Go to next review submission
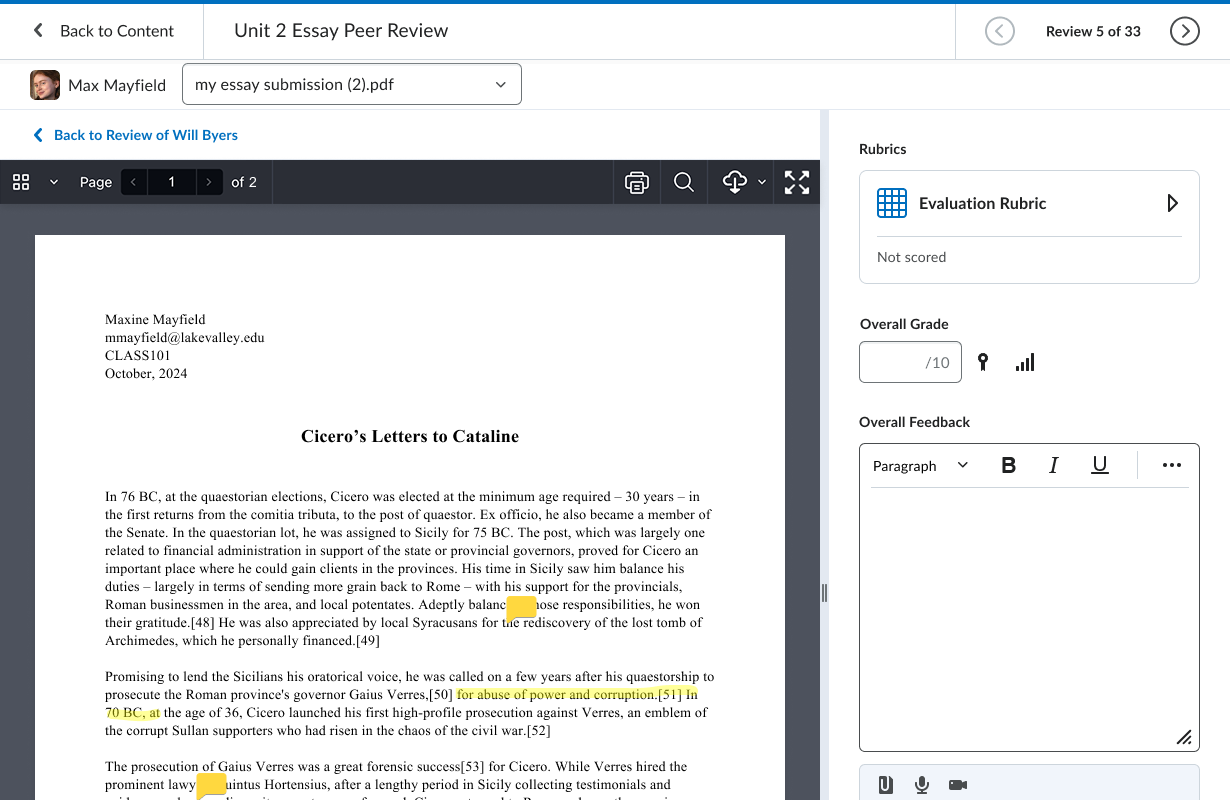 coord(1184,31)
